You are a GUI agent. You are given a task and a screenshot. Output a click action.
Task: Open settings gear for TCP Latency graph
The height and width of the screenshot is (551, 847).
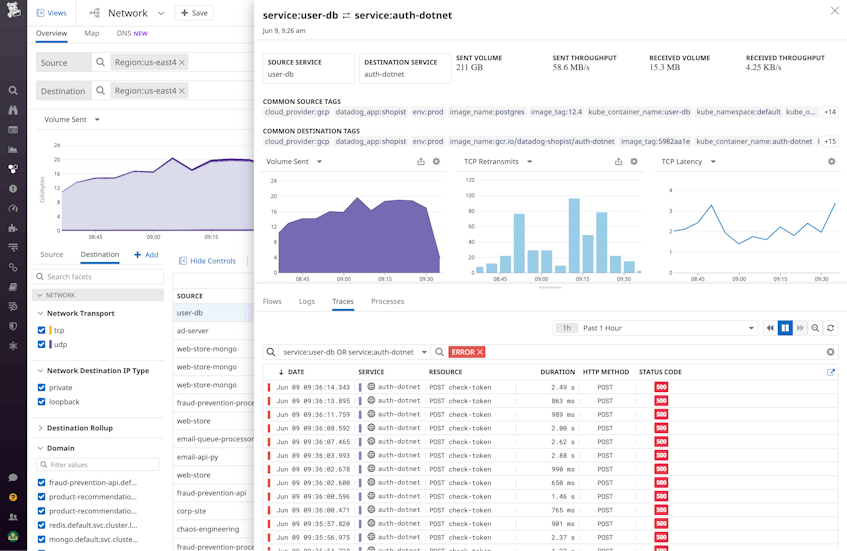pos(832,162)
